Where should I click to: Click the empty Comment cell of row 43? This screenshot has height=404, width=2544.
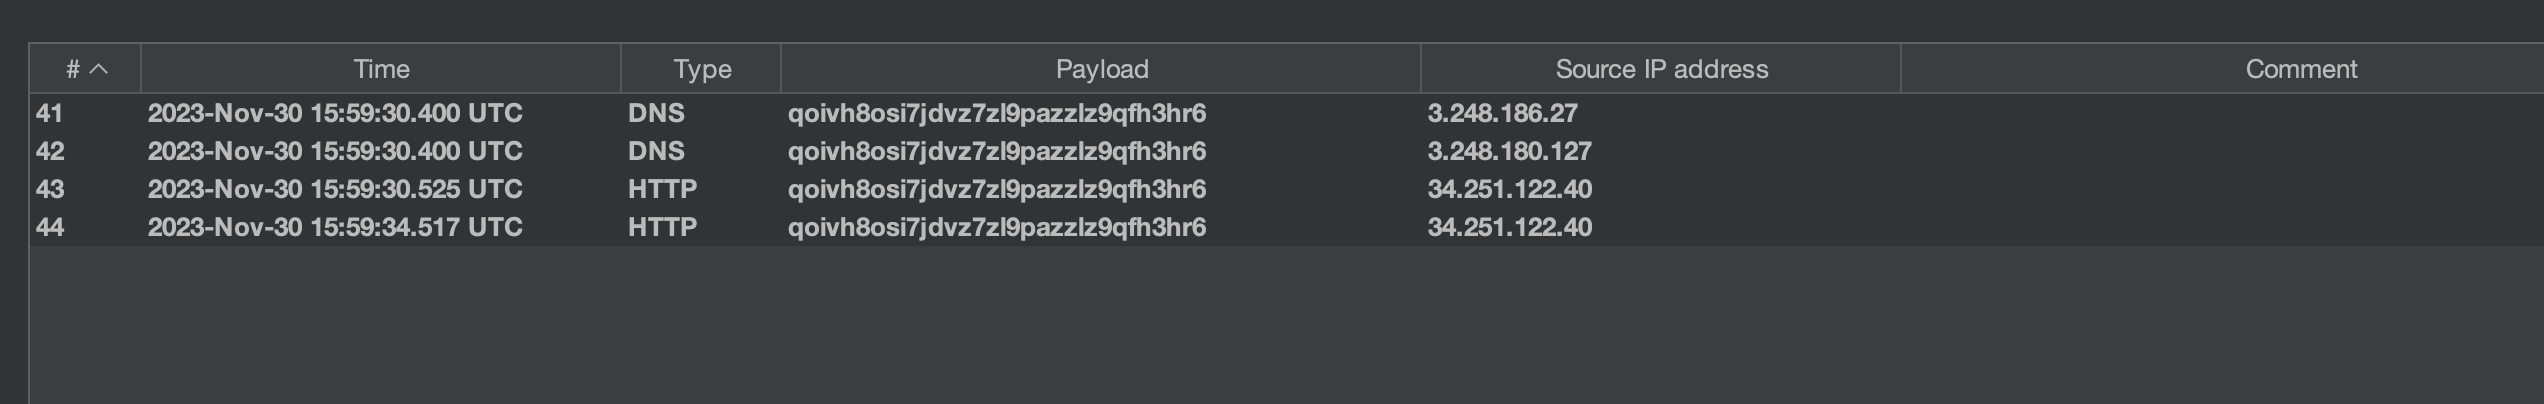coord(2220,189)
